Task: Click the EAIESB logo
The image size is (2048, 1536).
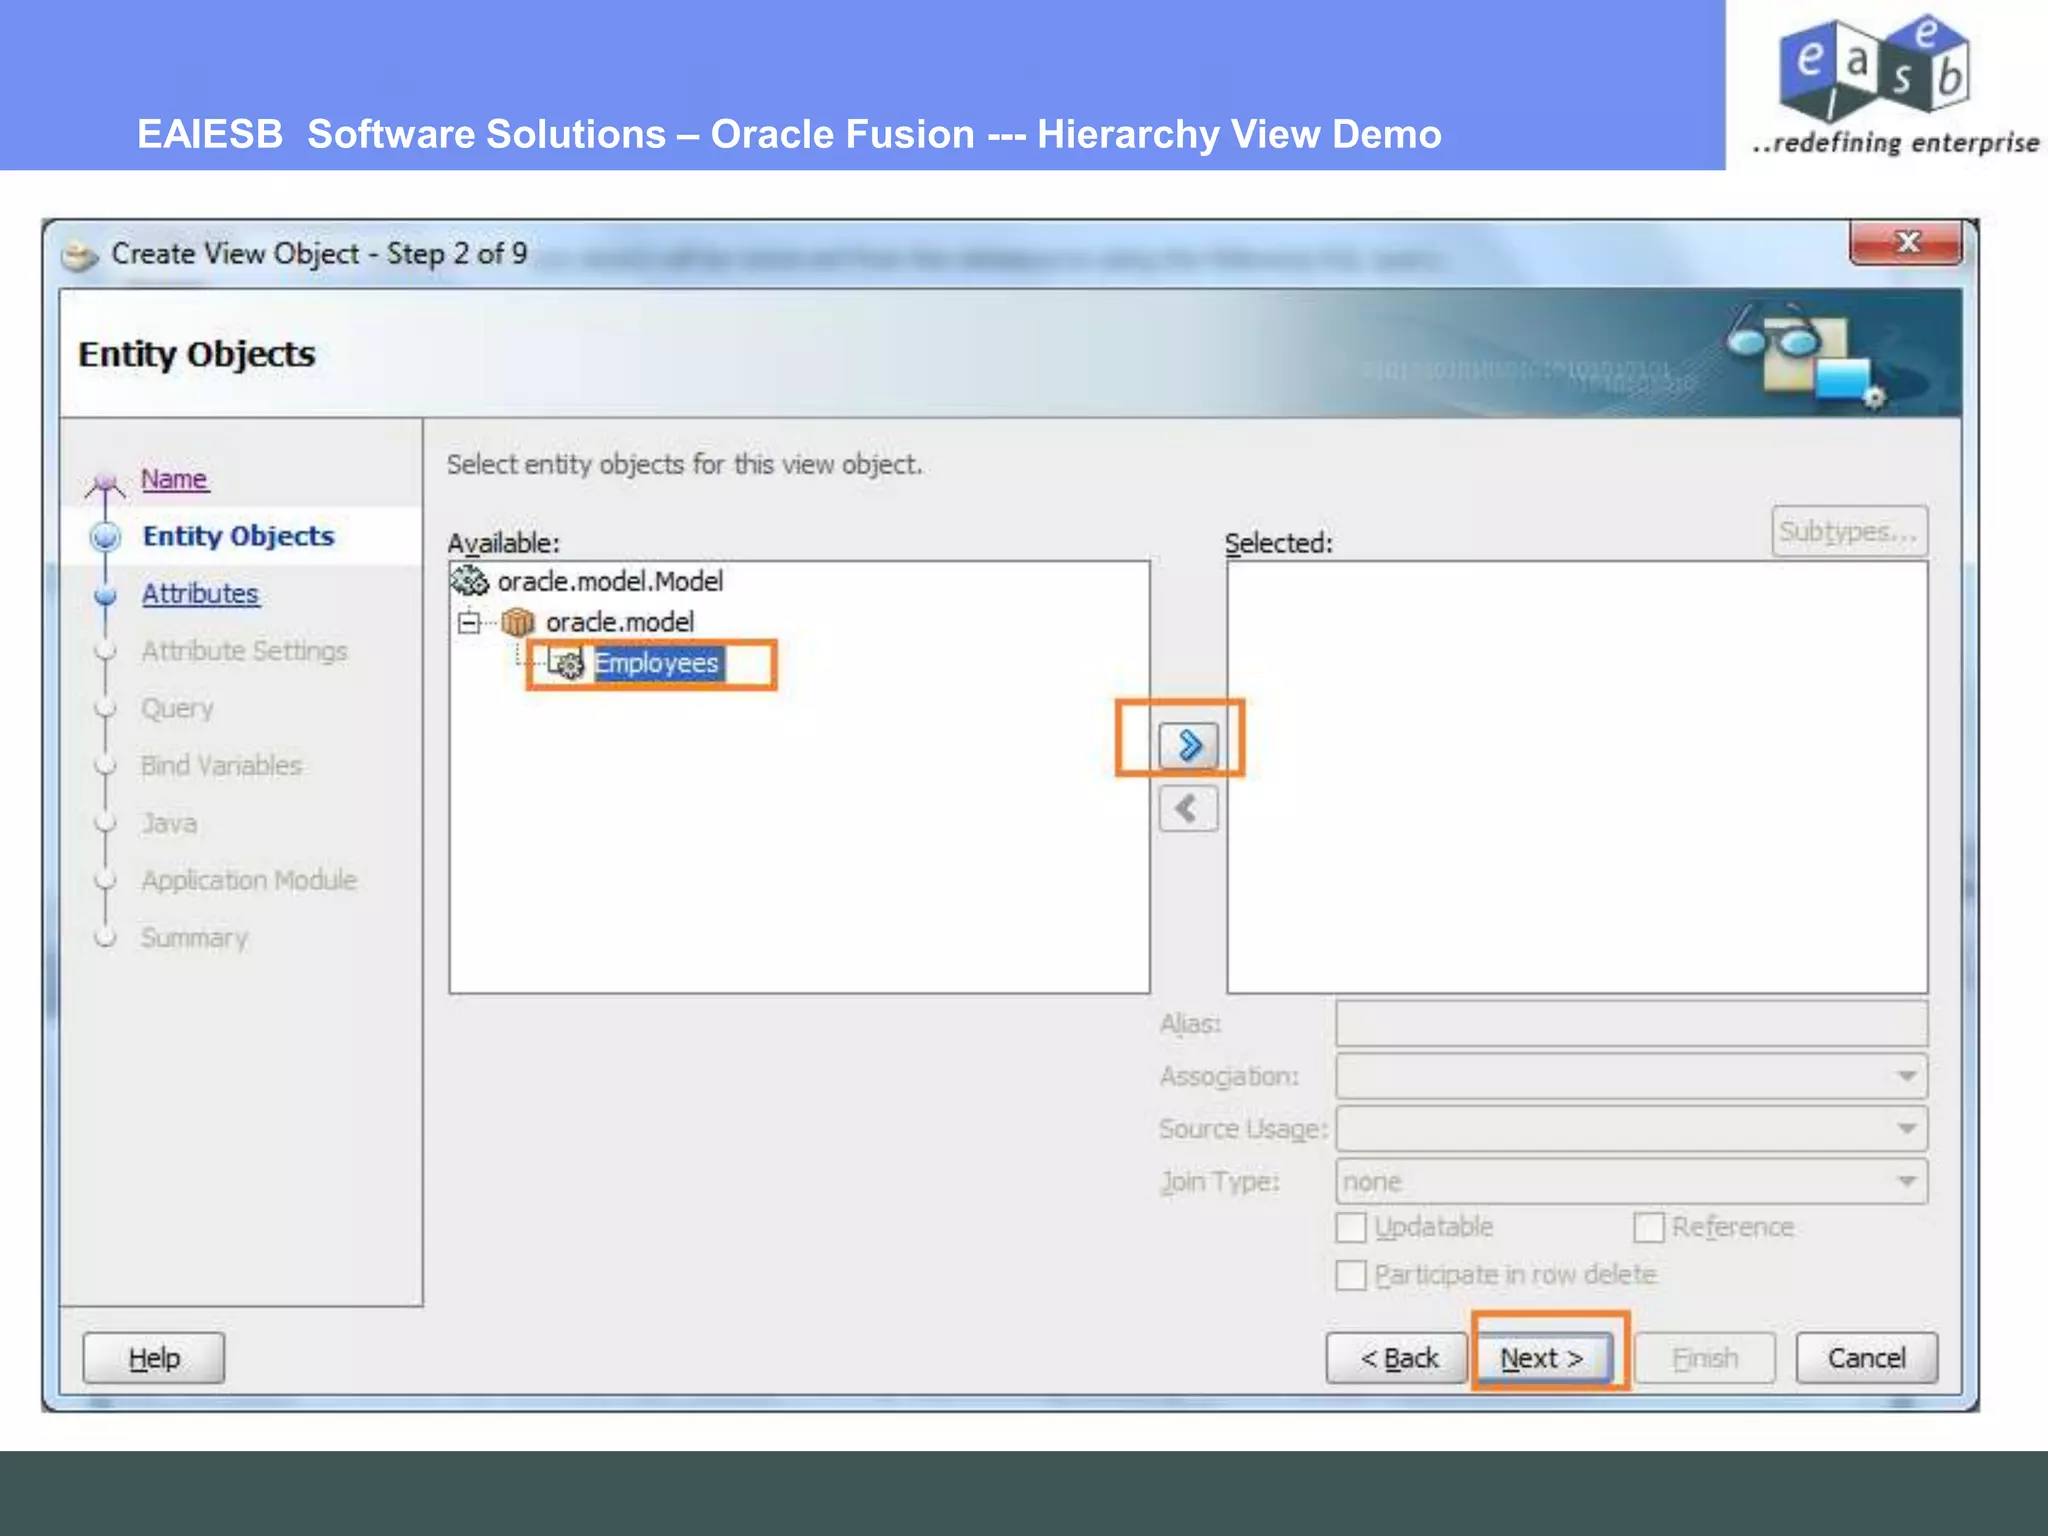Action: tap(1876, 67)
